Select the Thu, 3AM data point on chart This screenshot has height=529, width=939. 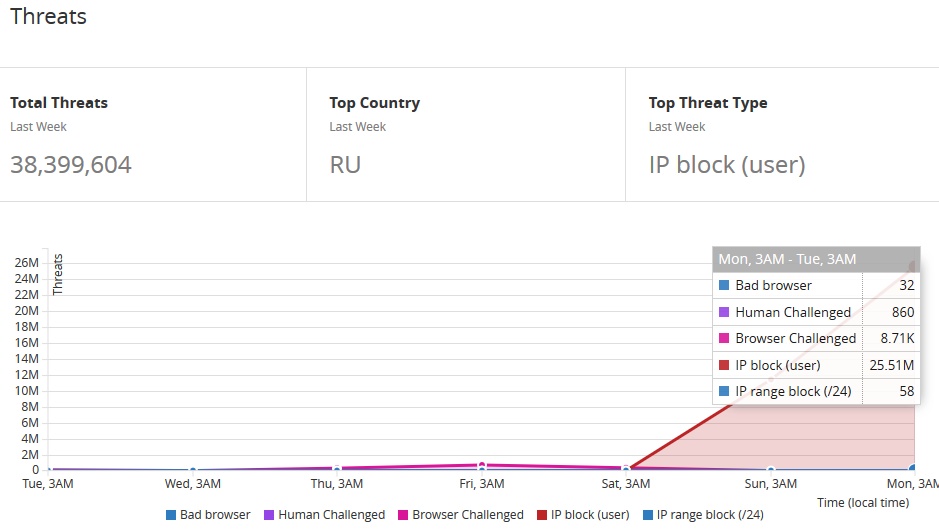pyautogui.click(x=337, y=468)
